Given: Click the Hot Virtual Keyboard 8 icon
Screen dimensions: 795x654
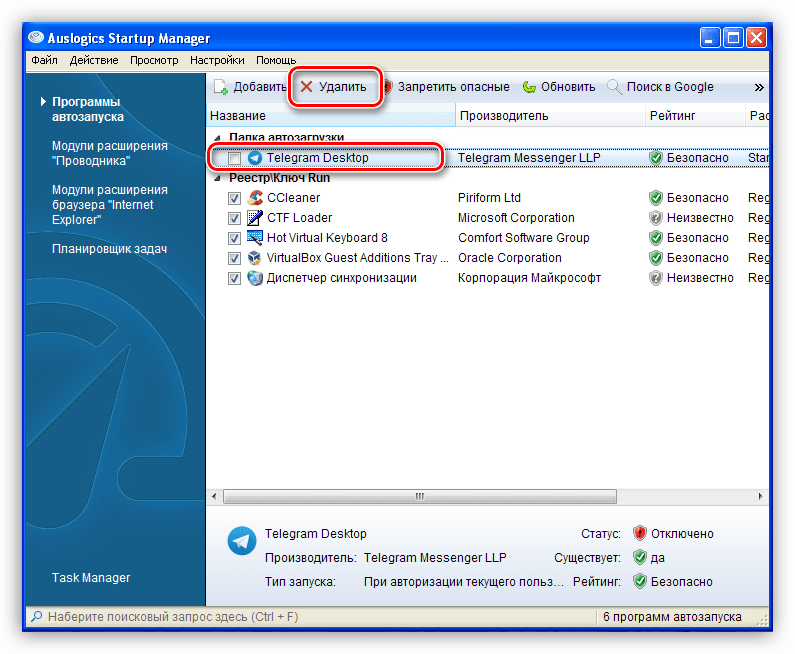Looking at the screenshot, I should coord(255,237).
